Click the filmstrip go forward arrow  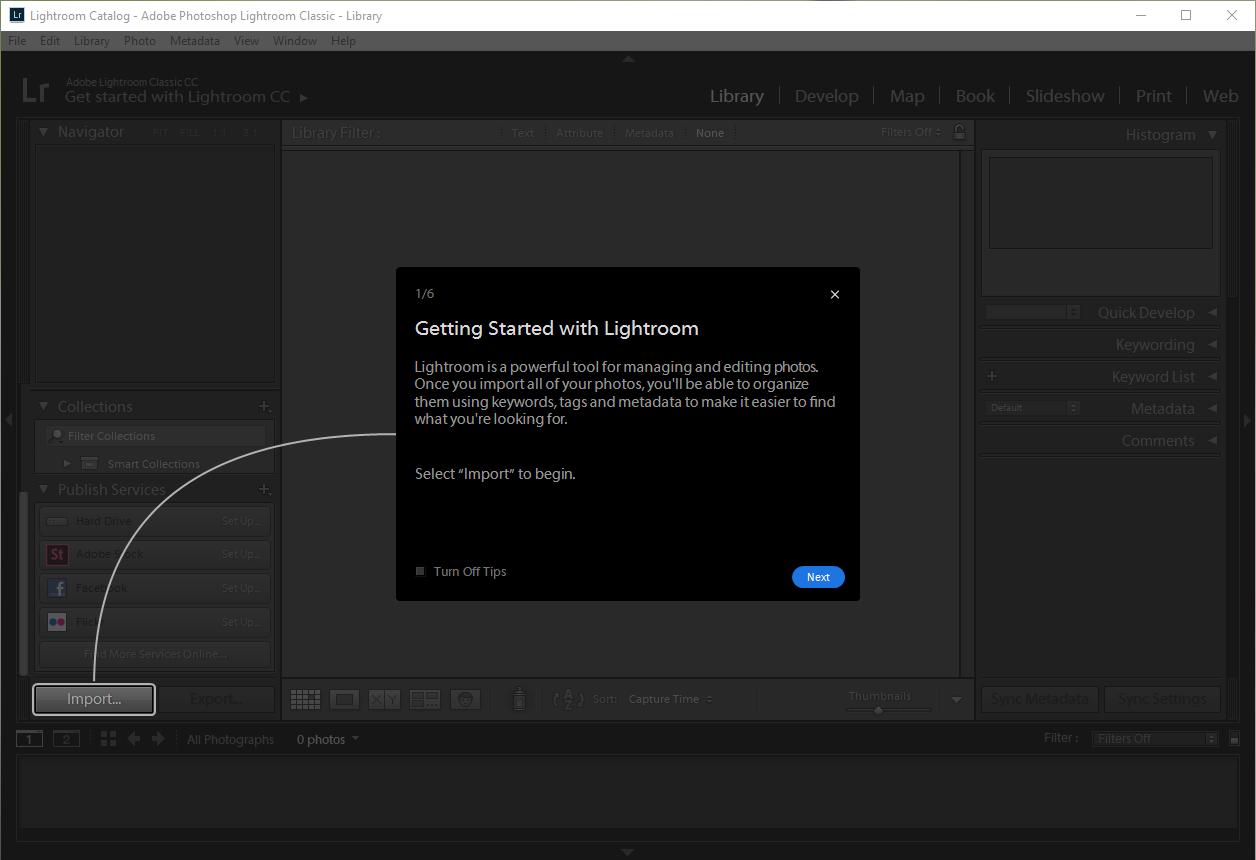point(157,739)
